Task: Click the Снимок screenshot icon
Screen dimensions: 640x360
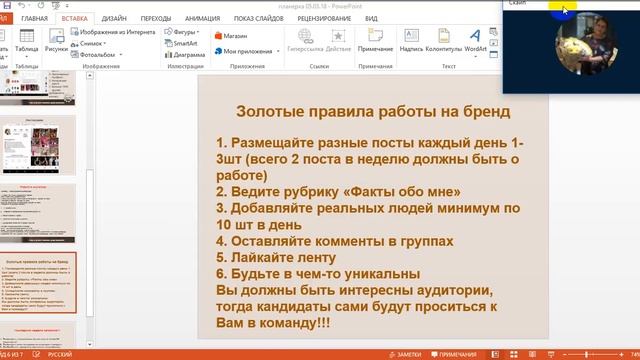Action: [x=75, y=43]
